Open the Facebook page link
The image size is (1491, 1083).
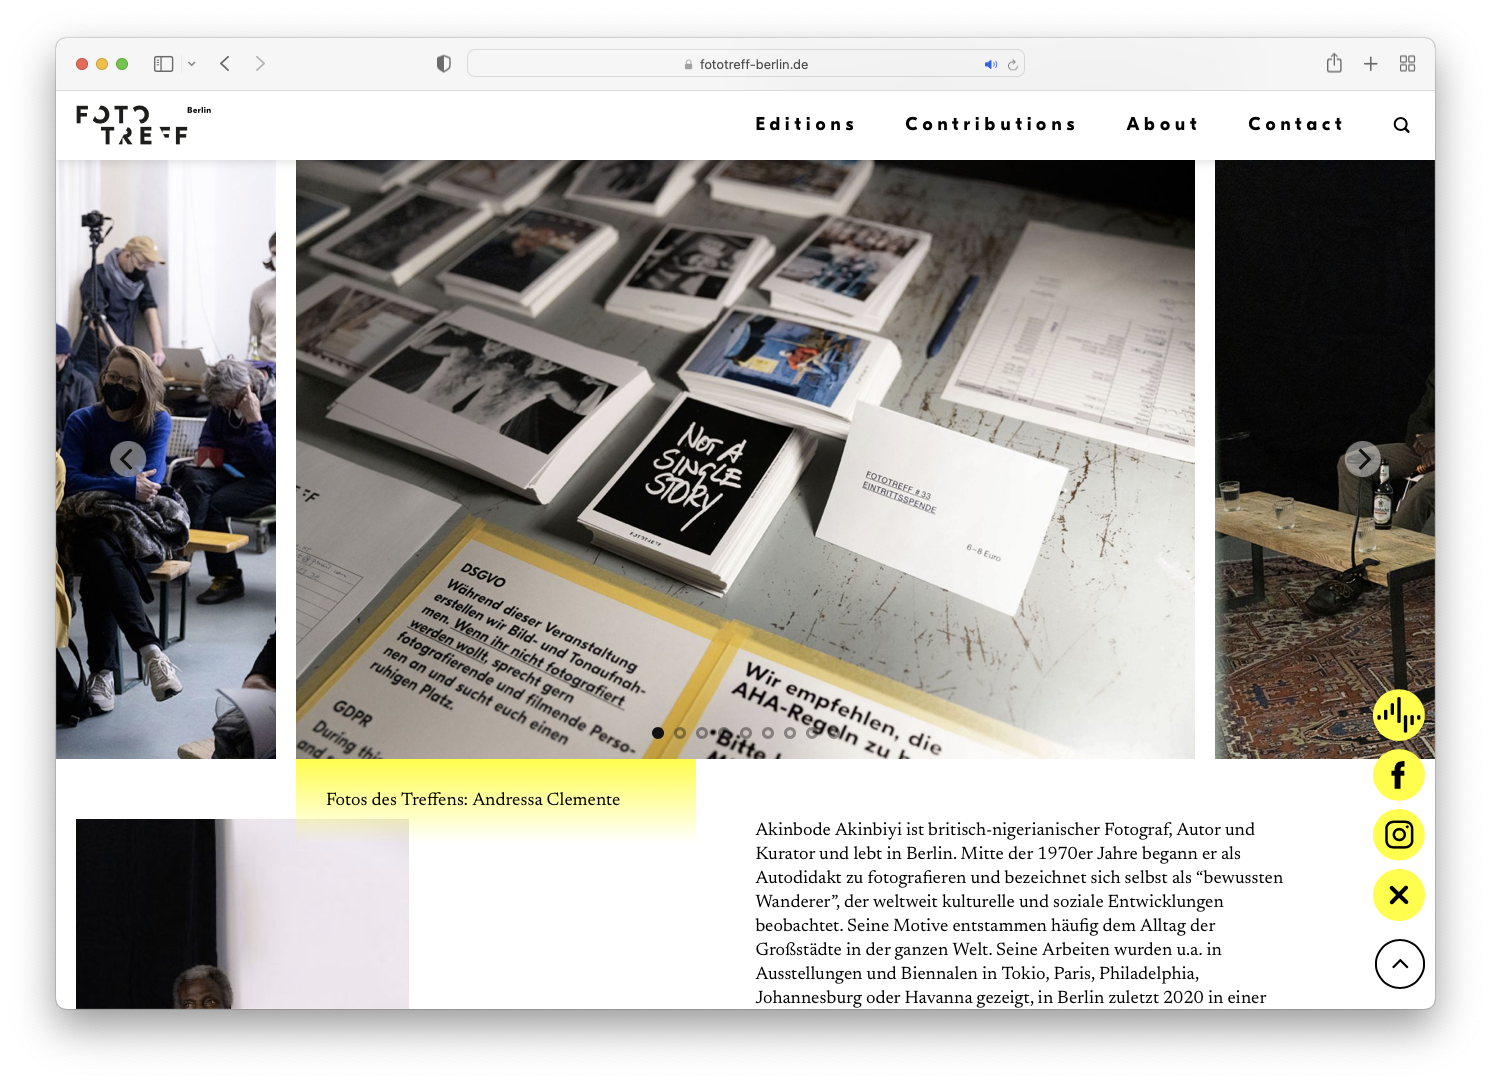tap(1398, 775)
